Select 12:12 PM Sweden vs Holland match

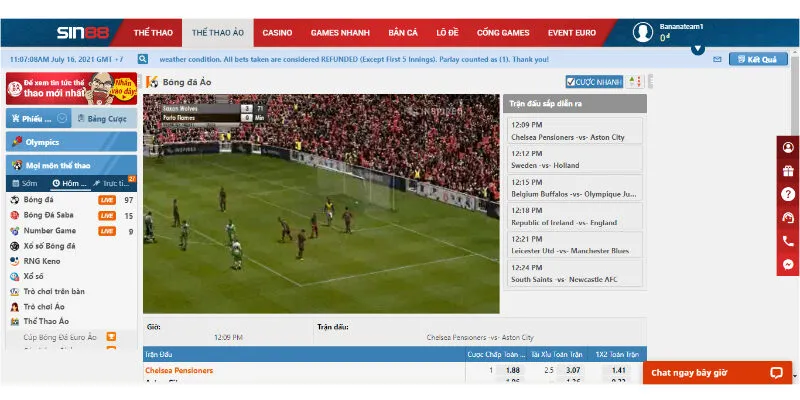point(575,160)
